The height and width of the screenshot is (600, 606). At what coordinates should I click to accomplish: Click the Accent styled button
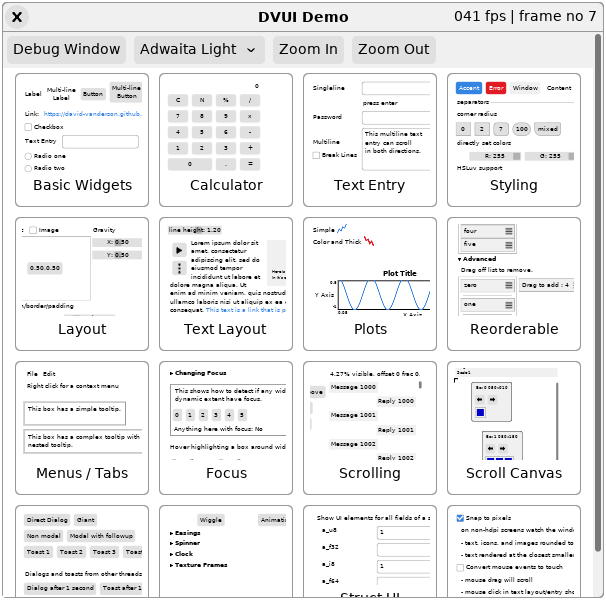coord(469,88)
